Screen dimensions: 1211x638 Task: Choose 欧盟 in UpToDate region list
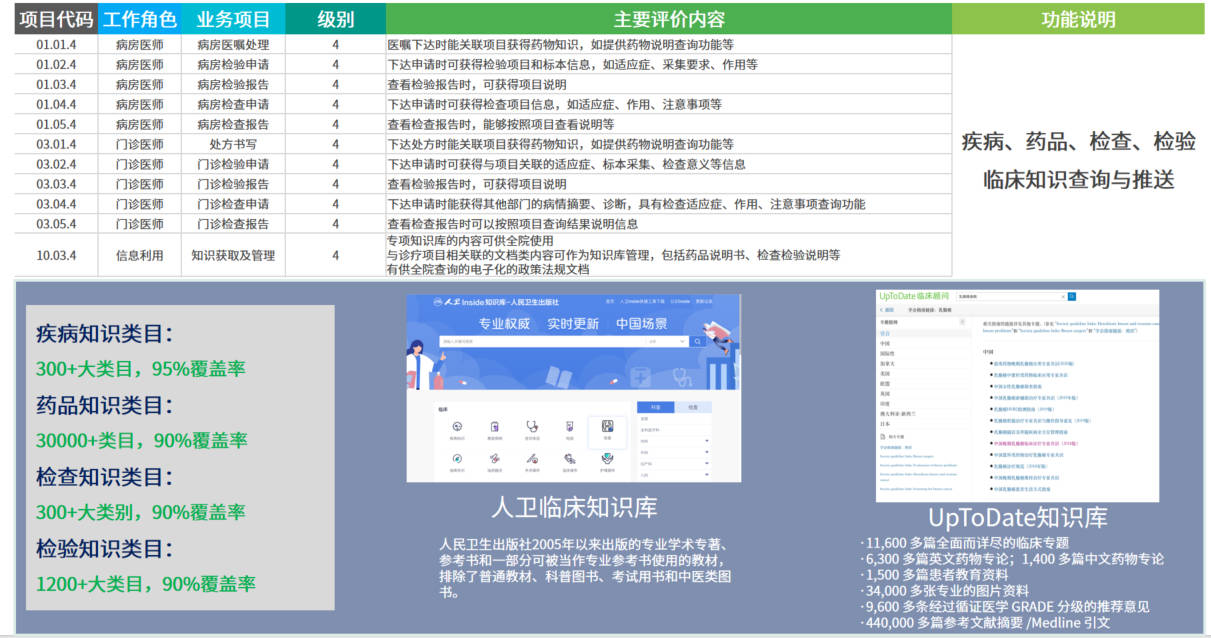(885, 384)
